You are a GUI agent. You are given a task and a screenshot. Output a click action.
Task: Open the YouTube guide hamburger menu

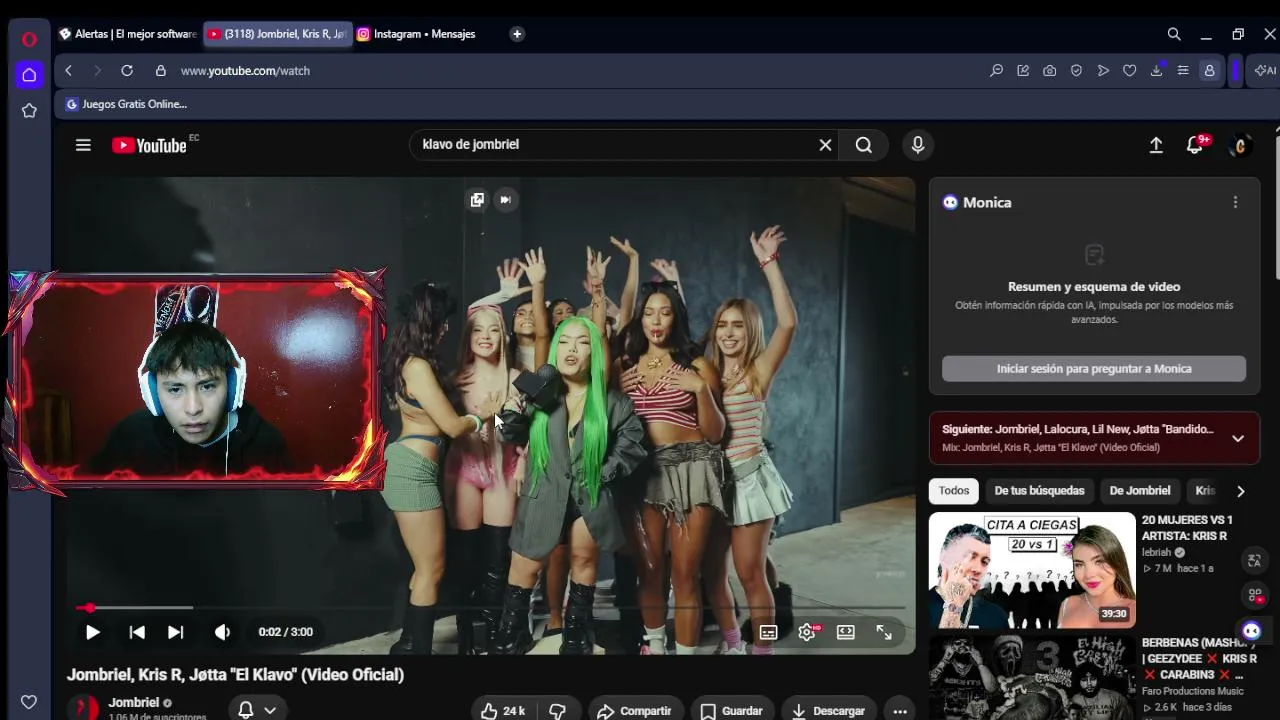coord(83,145)
